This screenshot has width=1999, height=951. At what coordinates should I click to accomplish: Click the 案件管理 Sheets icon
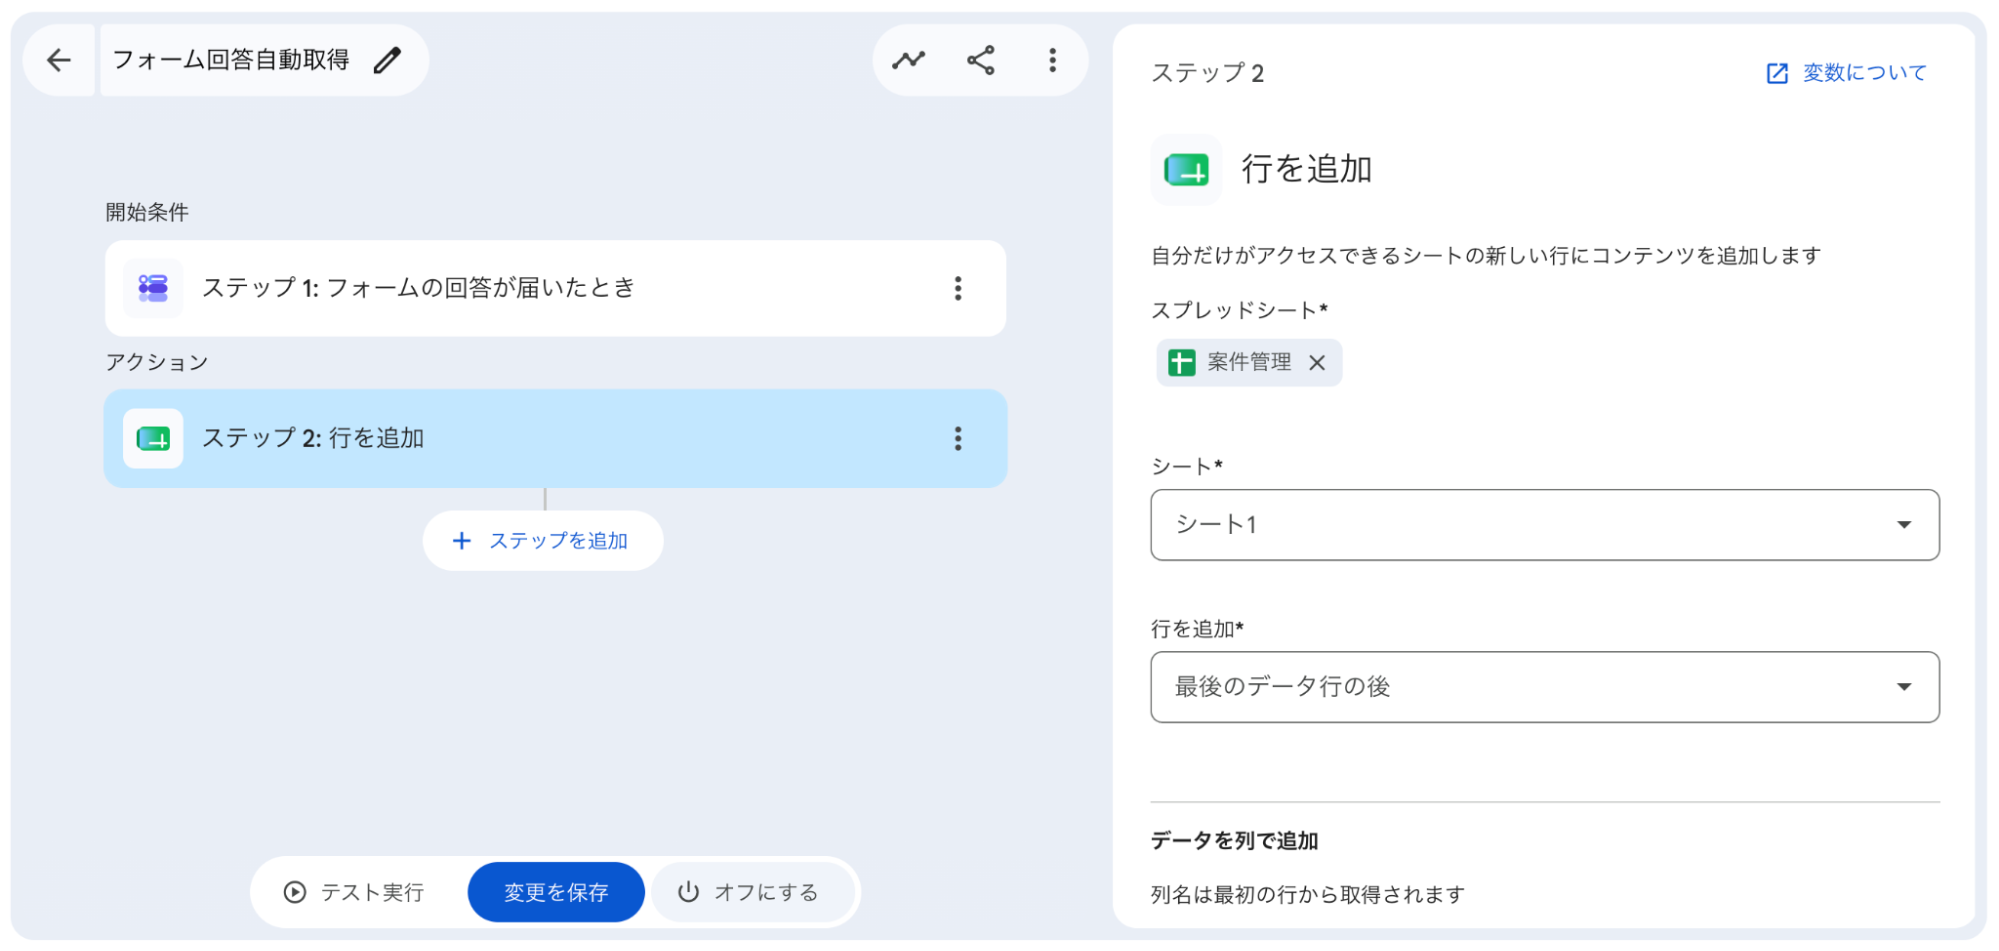(x=1182, y=363)
